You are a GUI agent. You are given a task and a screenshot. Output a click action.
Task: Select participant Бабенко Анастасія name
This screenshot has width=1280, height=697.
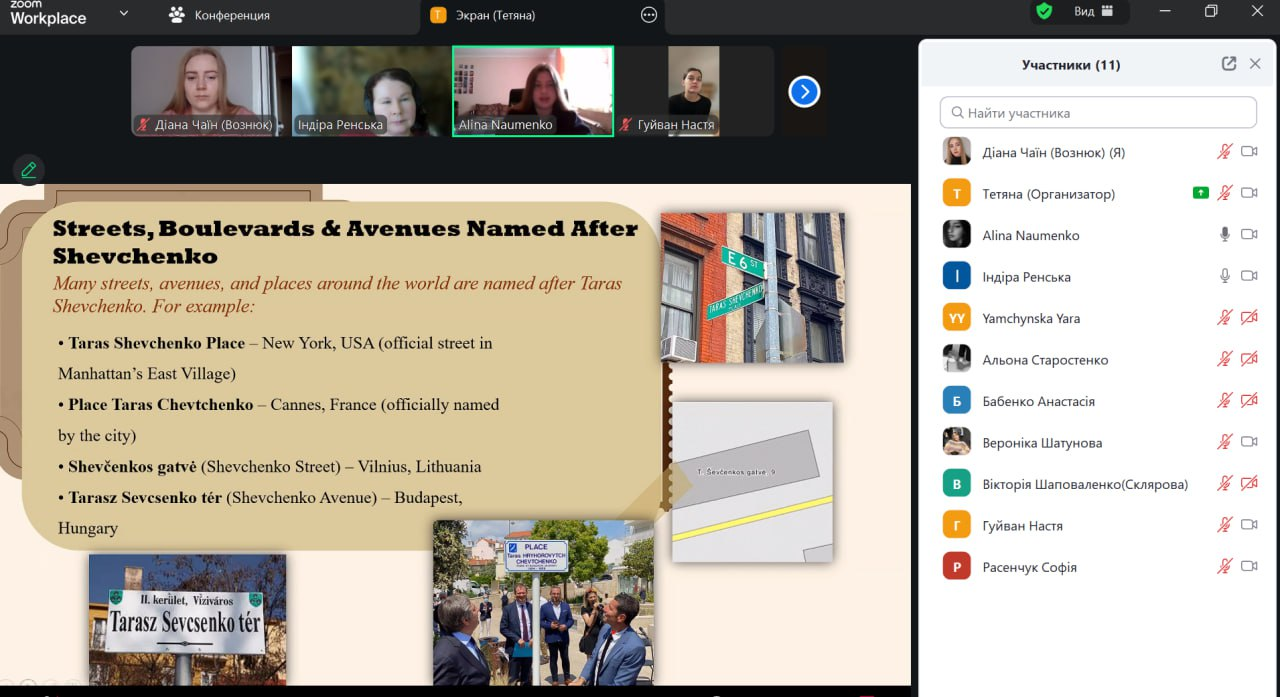pyautogui.click(x=1038, y=401)
